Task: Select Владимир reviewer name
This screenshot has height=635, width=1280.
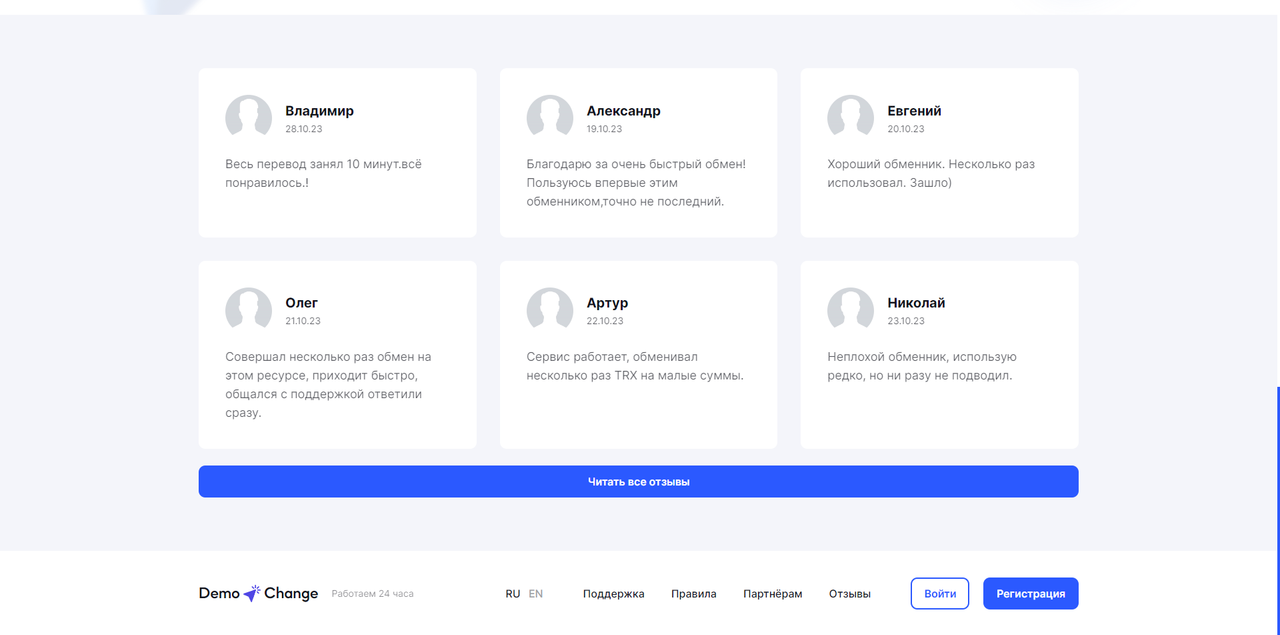Action: tap(319, 111)
